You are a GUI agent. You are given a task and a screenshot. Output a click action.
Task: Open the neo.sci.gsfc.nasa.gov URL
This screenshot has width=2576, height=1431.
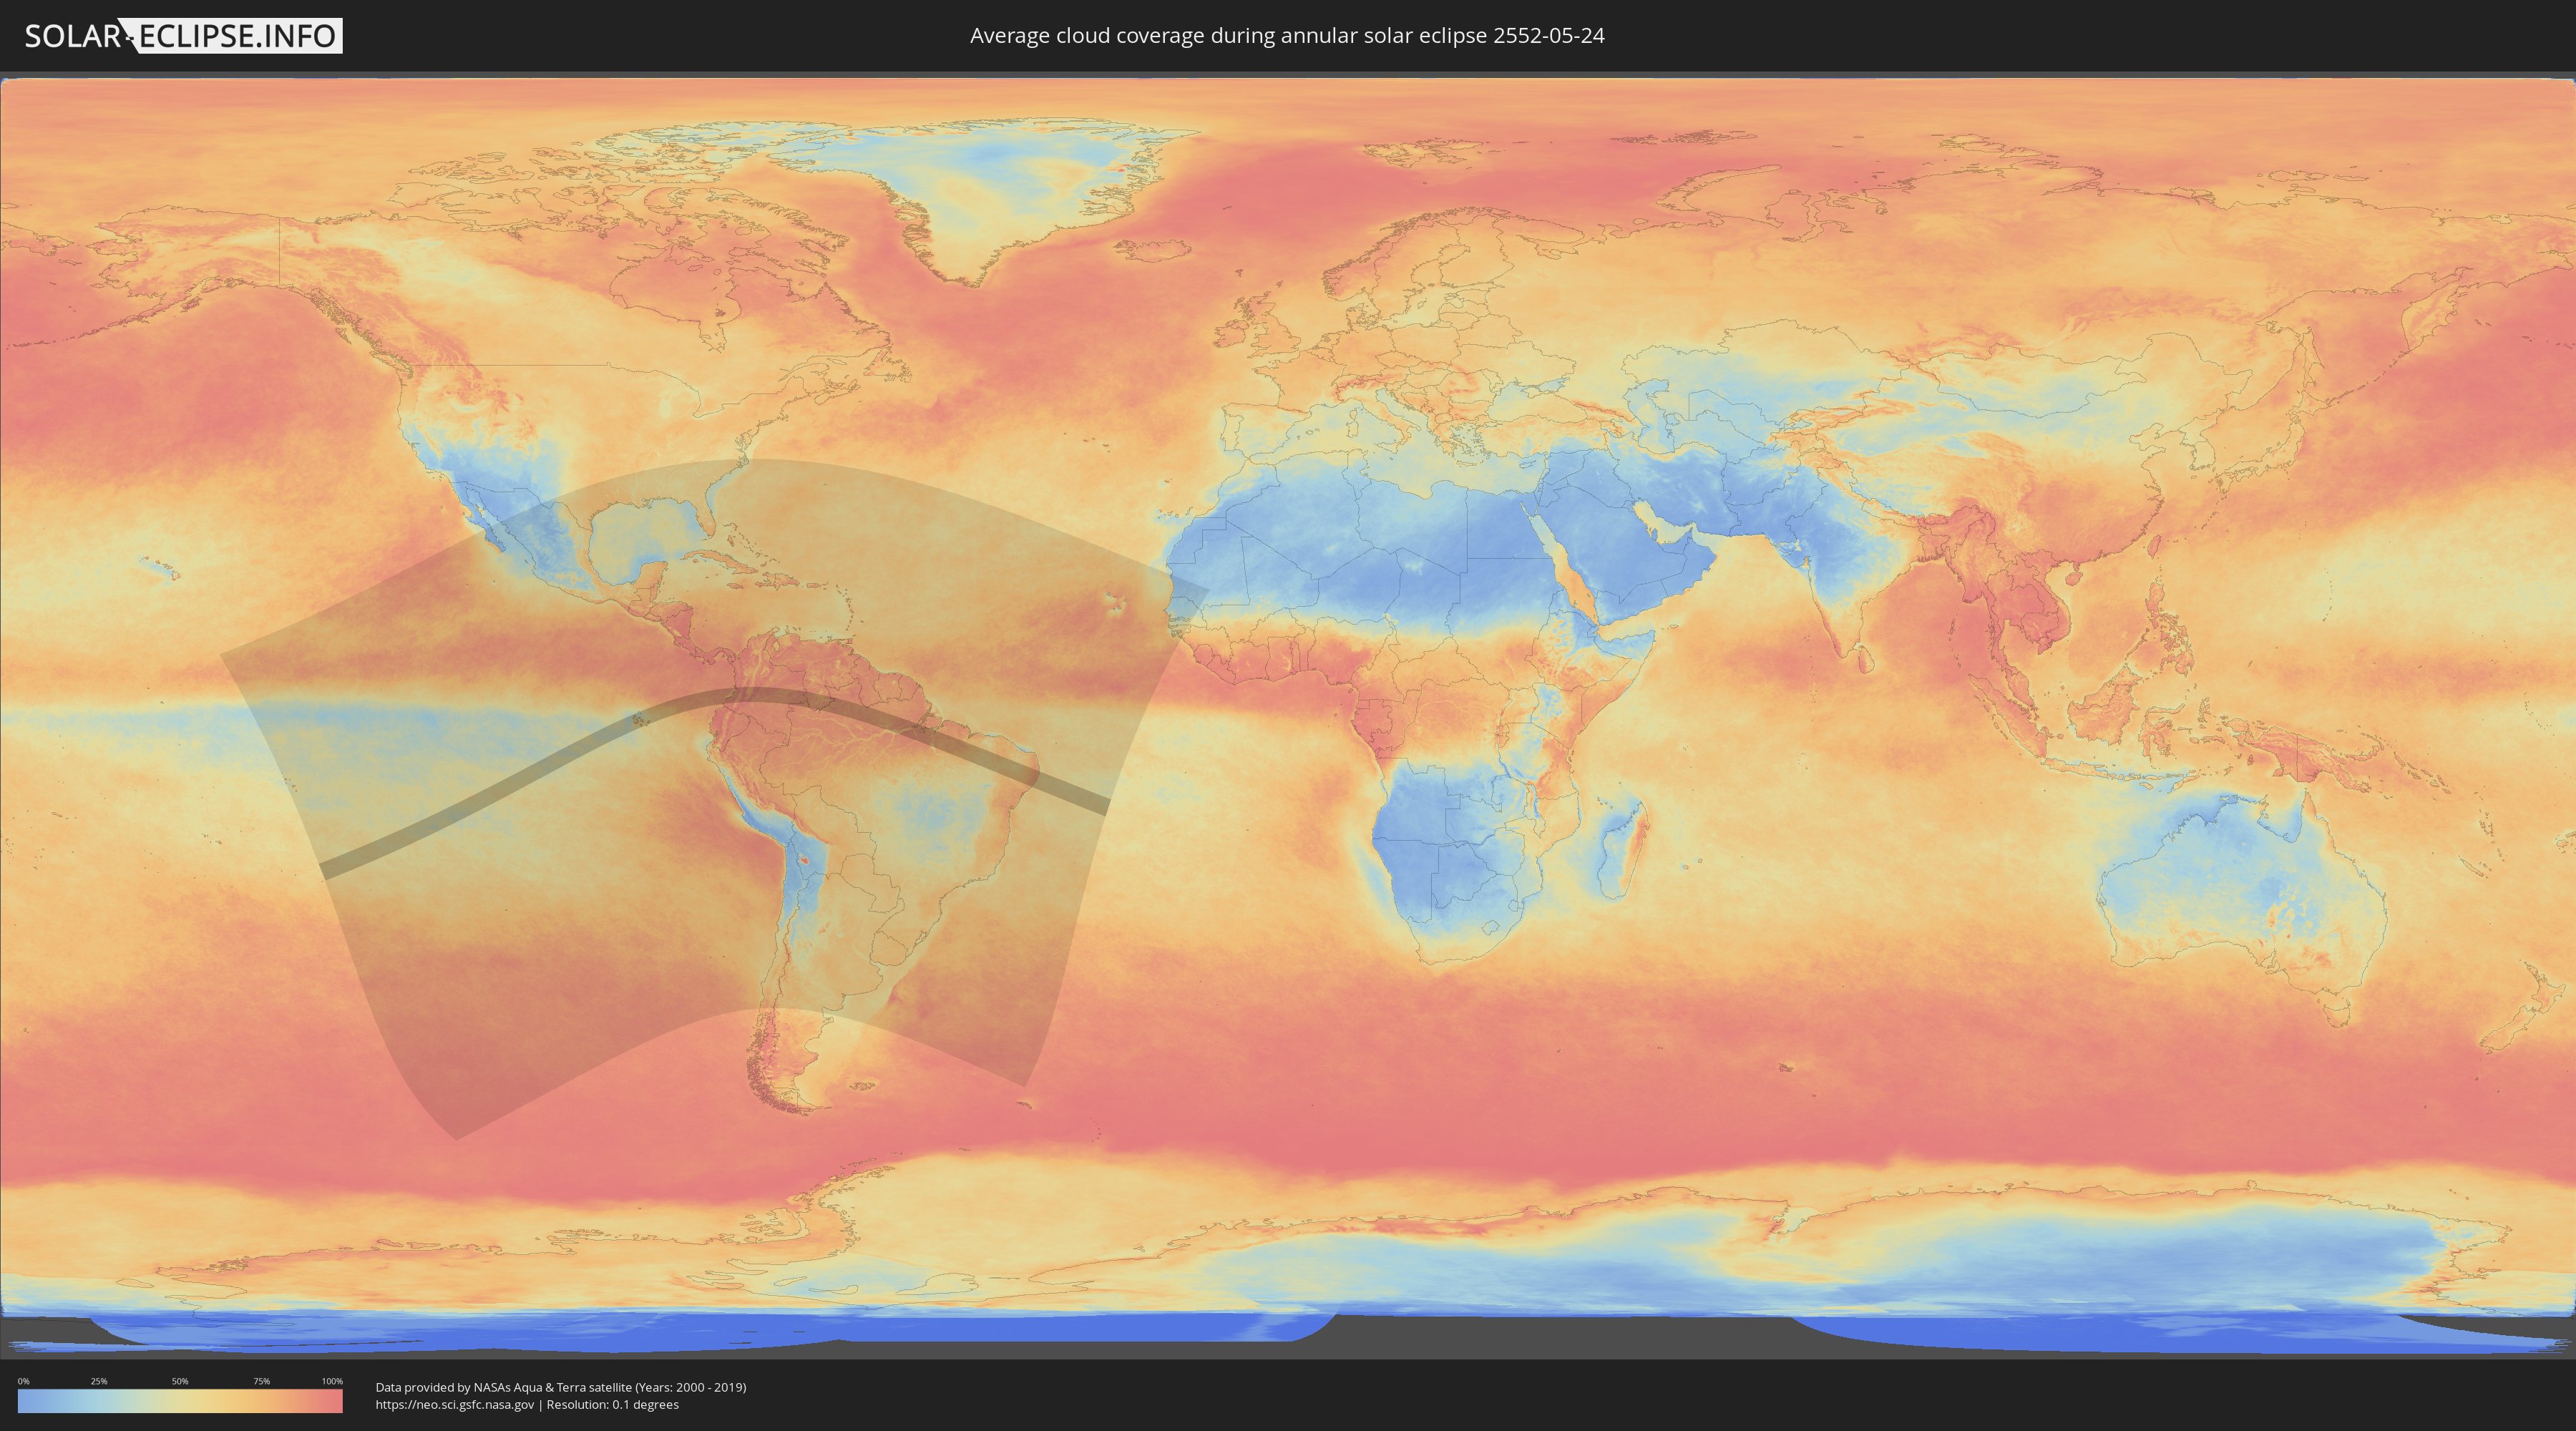tap(455, 1405)
